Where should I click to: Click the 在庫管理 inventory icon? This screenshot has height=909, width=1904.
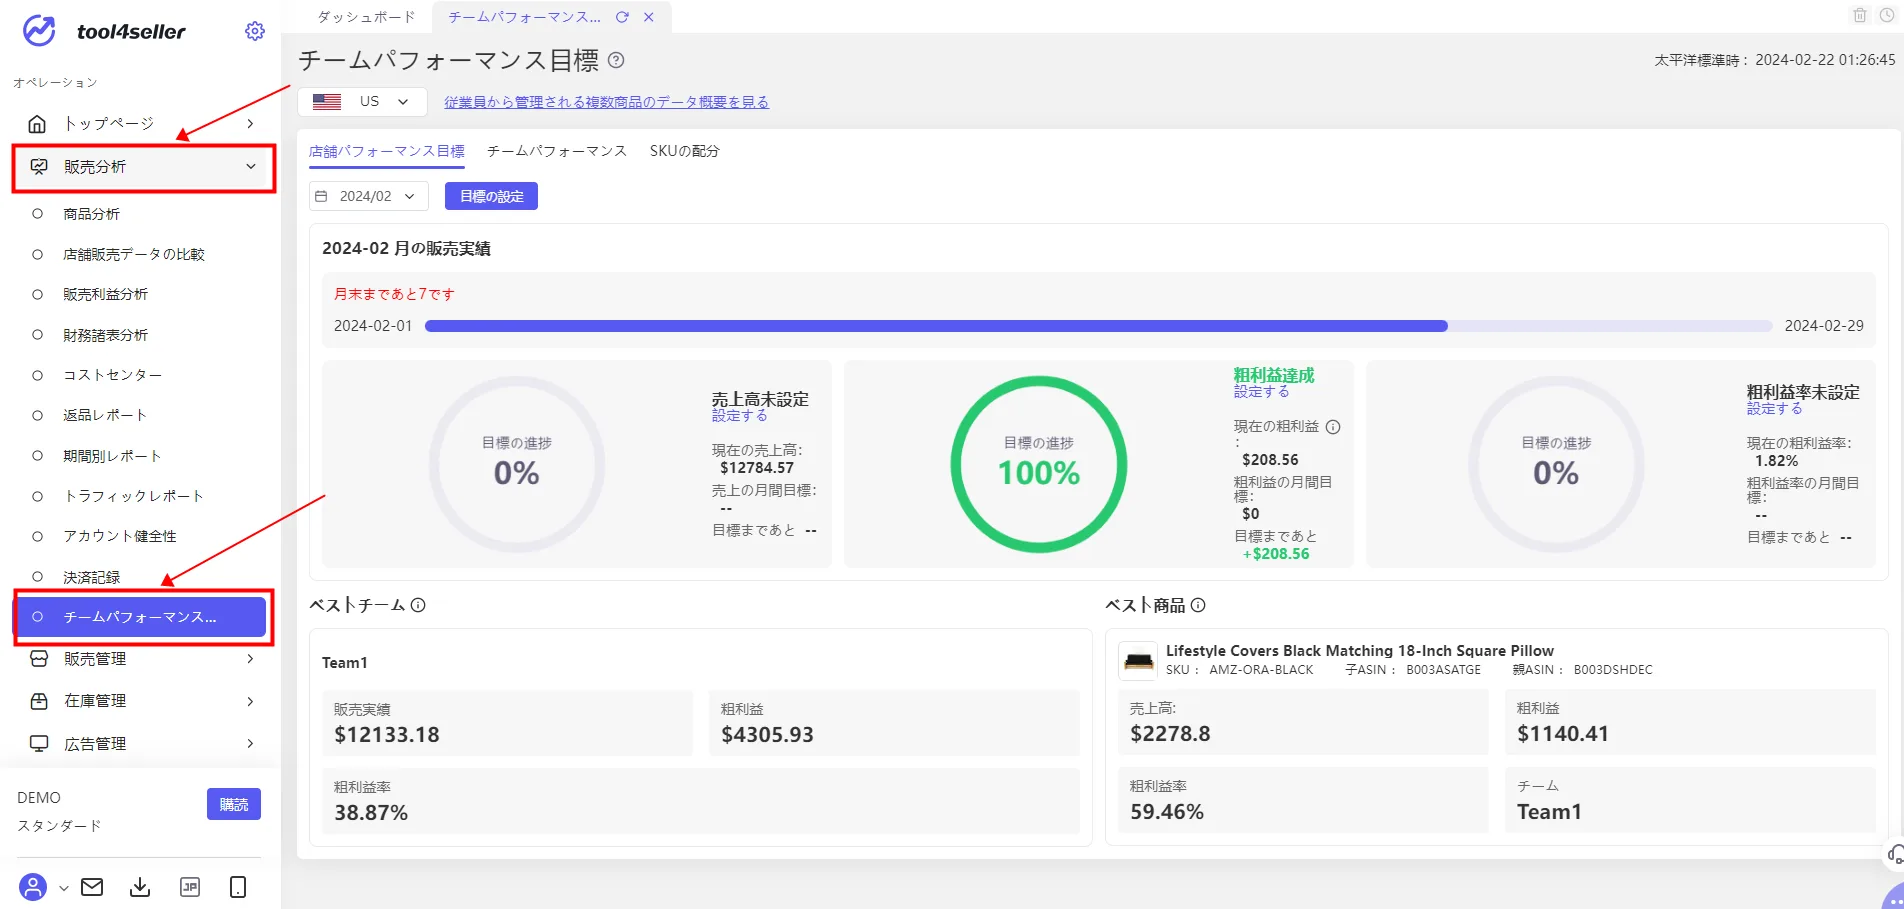pyautogui.click(x=39, y=701)
